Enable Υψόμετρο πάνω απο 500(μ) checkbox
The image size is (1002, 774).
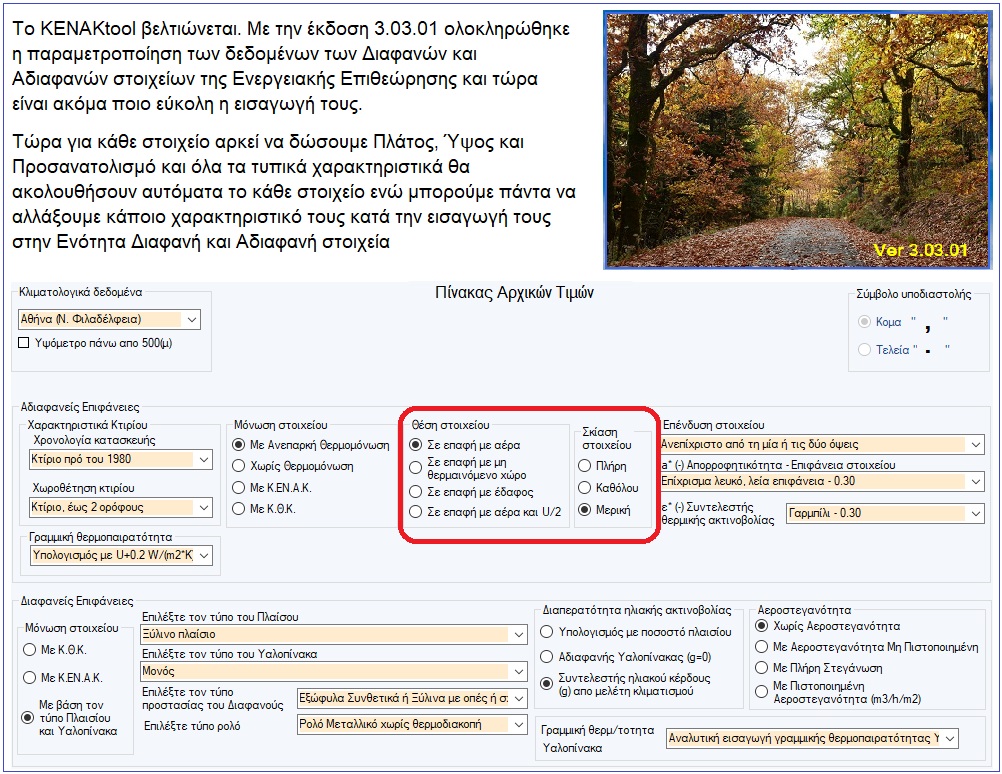(24, 343)
